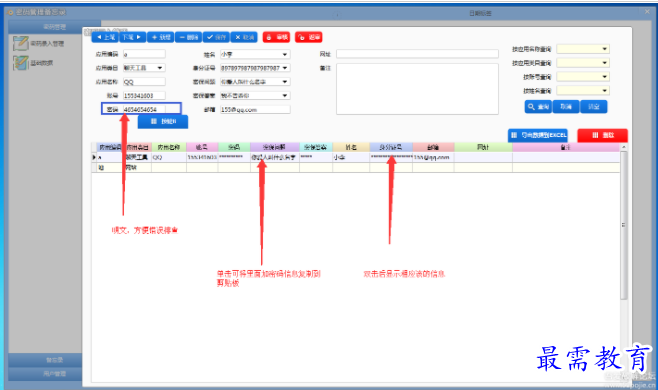The image size is (658, 390).
Task: Open the 按账号查询 dropdown
Action: coord(583,77)
